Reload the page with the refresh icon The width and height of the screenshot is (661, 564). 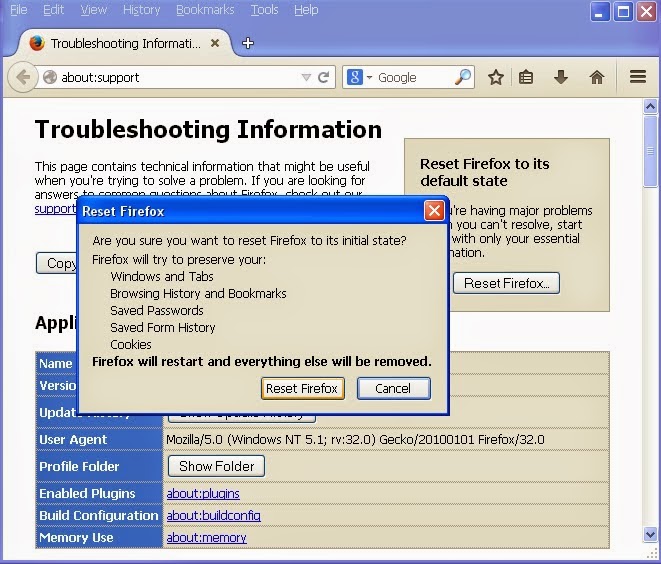coord(323,77)
